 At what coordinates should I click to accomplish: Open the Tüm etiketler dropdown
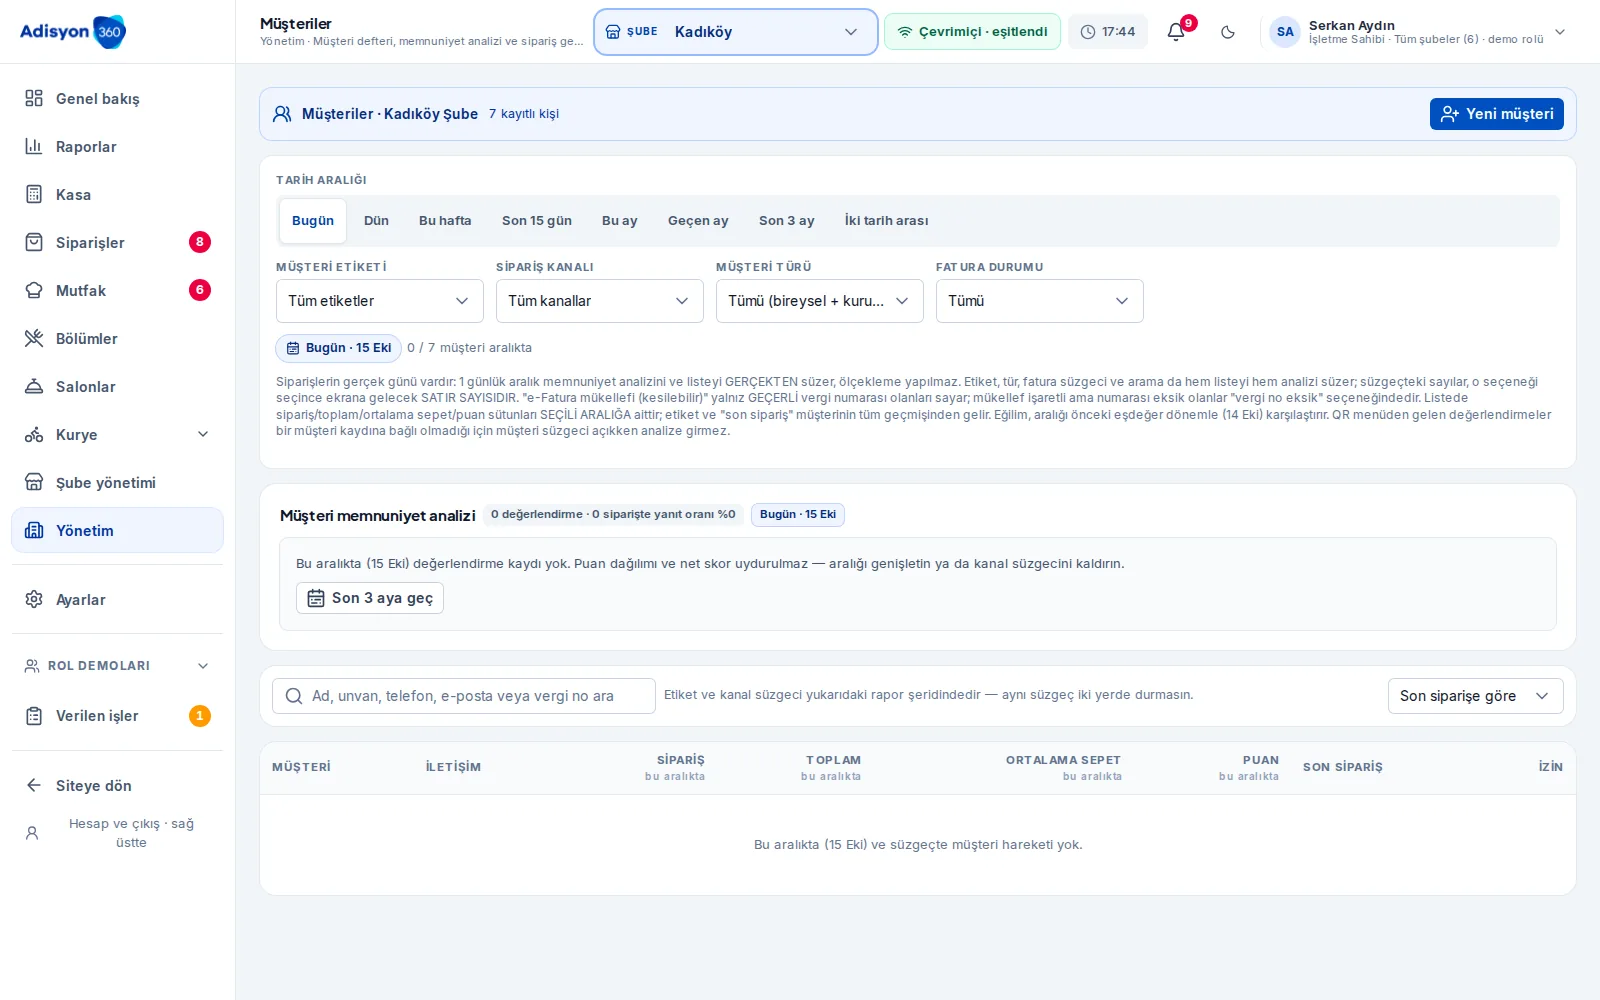(x=380, y=301)
